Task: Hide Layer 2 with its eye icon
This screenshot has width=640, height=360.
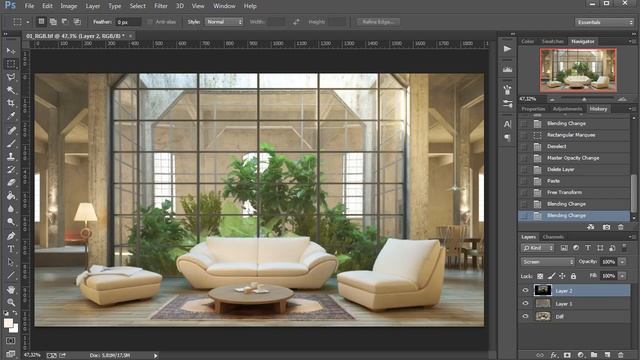Action: (525, 291)
